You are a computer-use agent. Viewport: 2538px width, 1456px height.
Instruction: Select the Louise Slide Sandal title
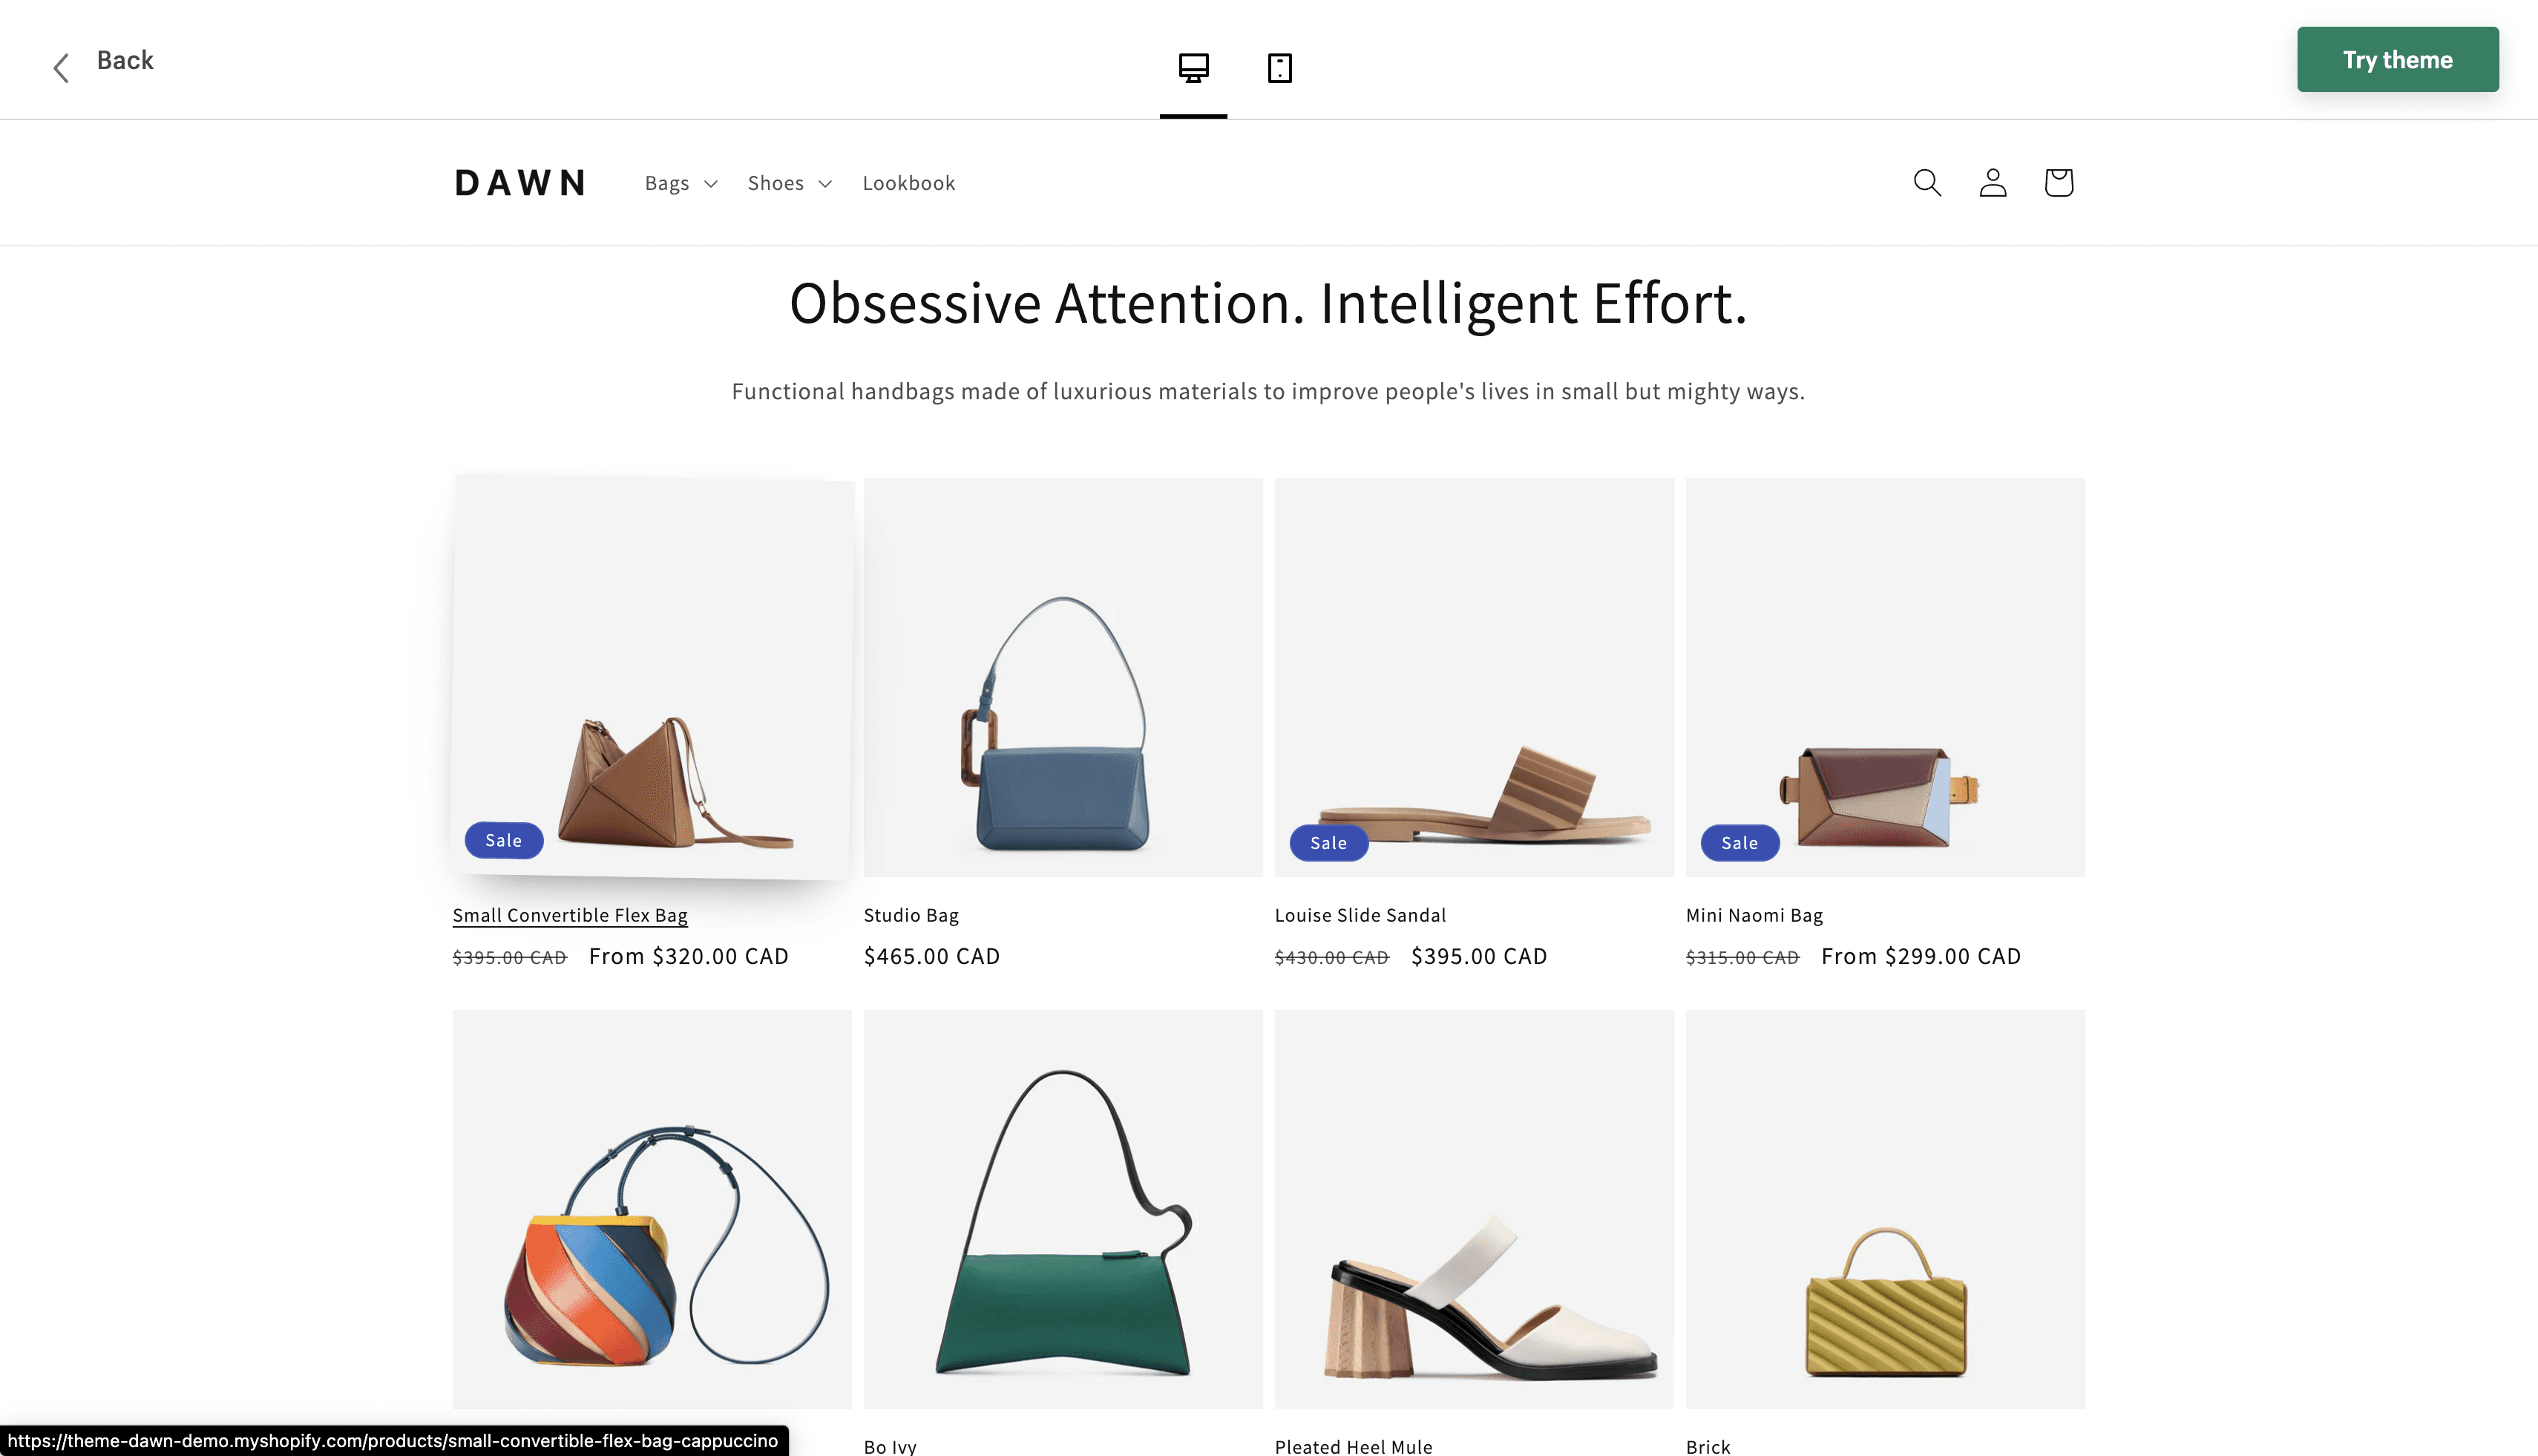point(1360,915)
